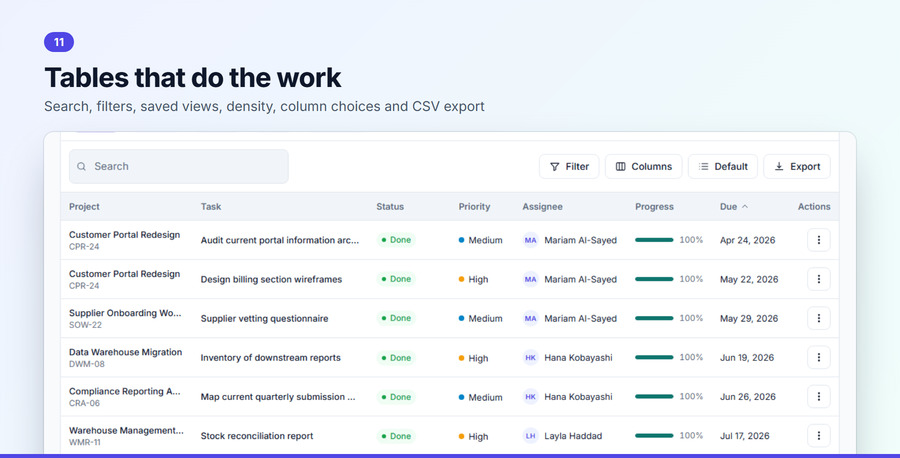Click the due date May 22, 2026

pos(749,280)
